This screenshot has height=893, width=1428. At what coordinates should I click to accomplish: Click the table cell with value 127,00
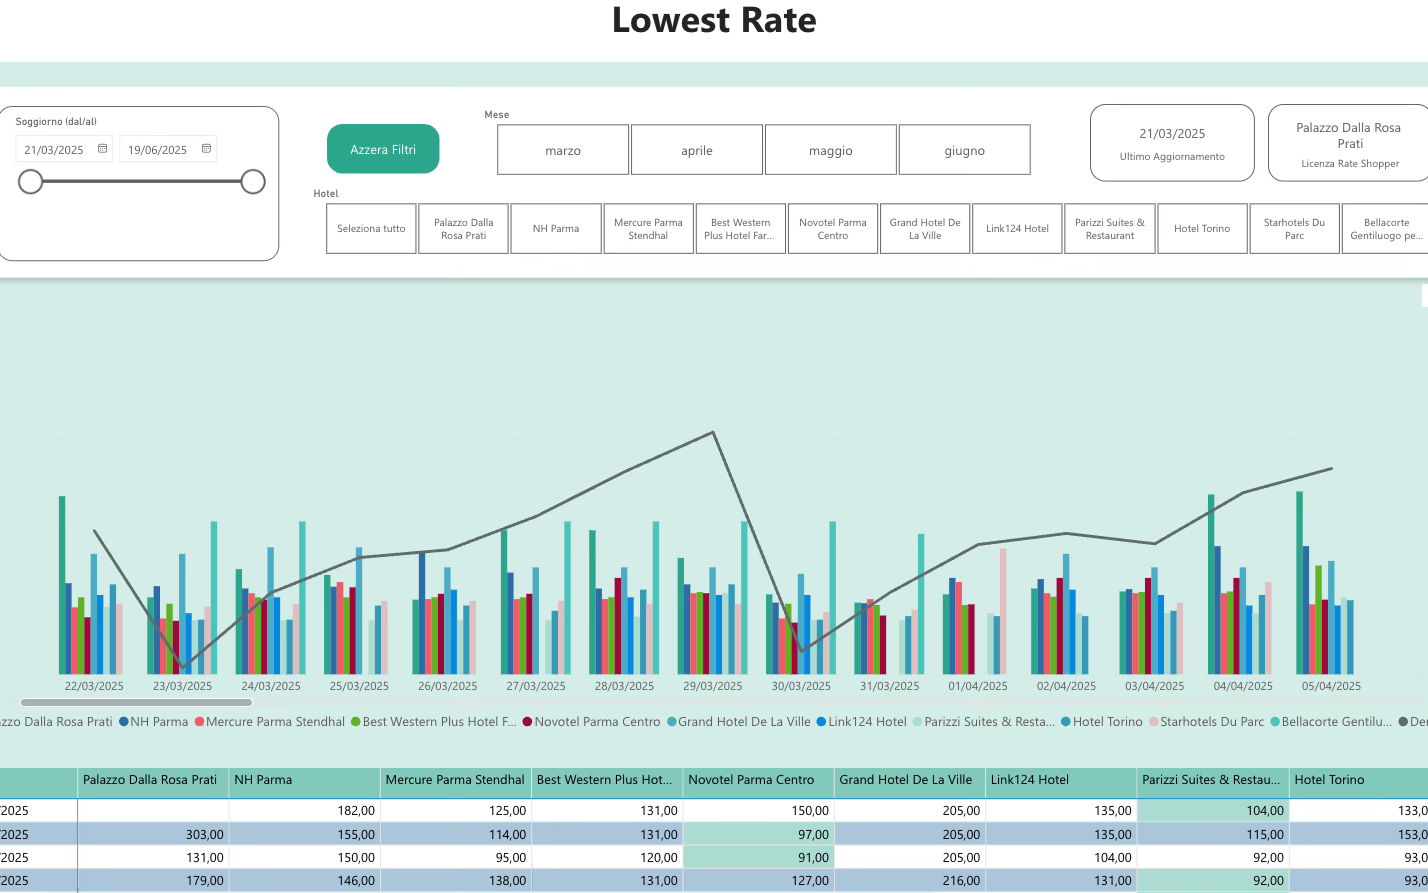(758, 881)
